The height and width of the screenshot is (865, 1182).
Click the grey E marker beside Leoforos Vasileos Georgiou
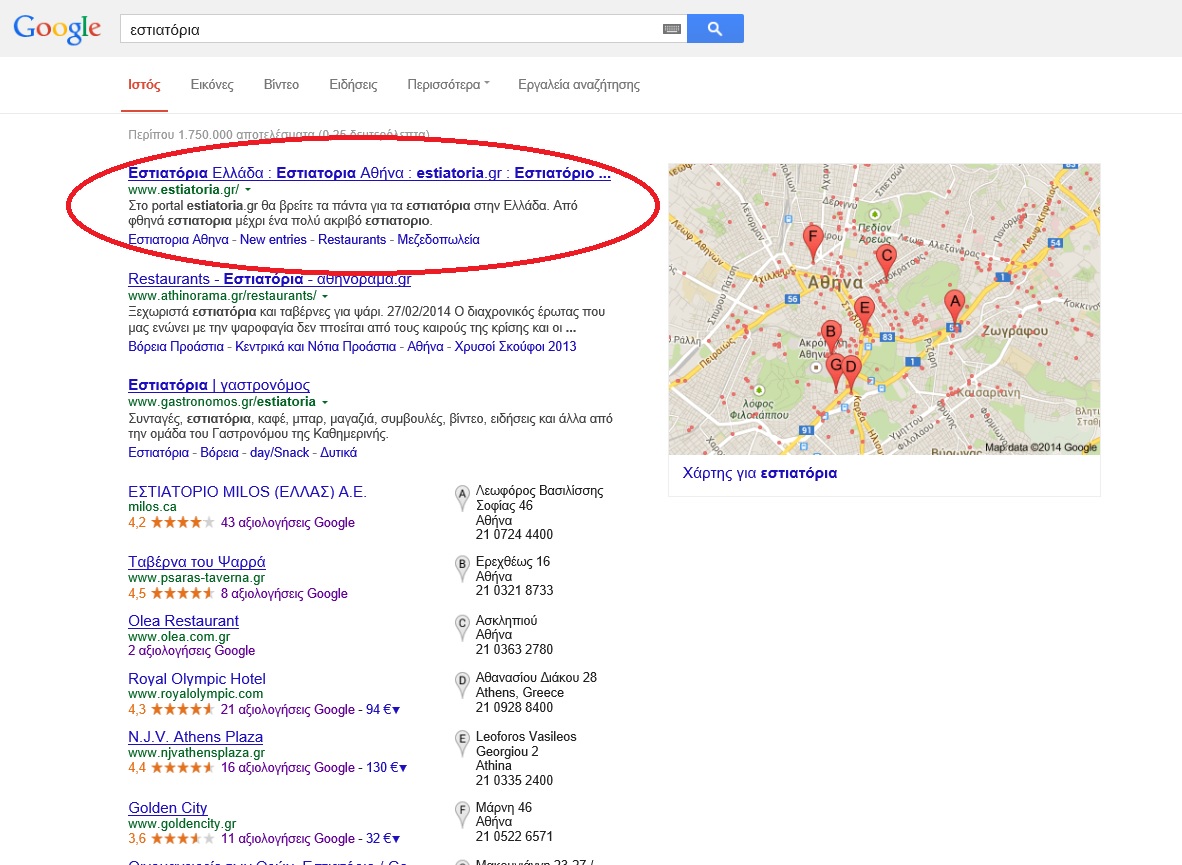point(462,744)
